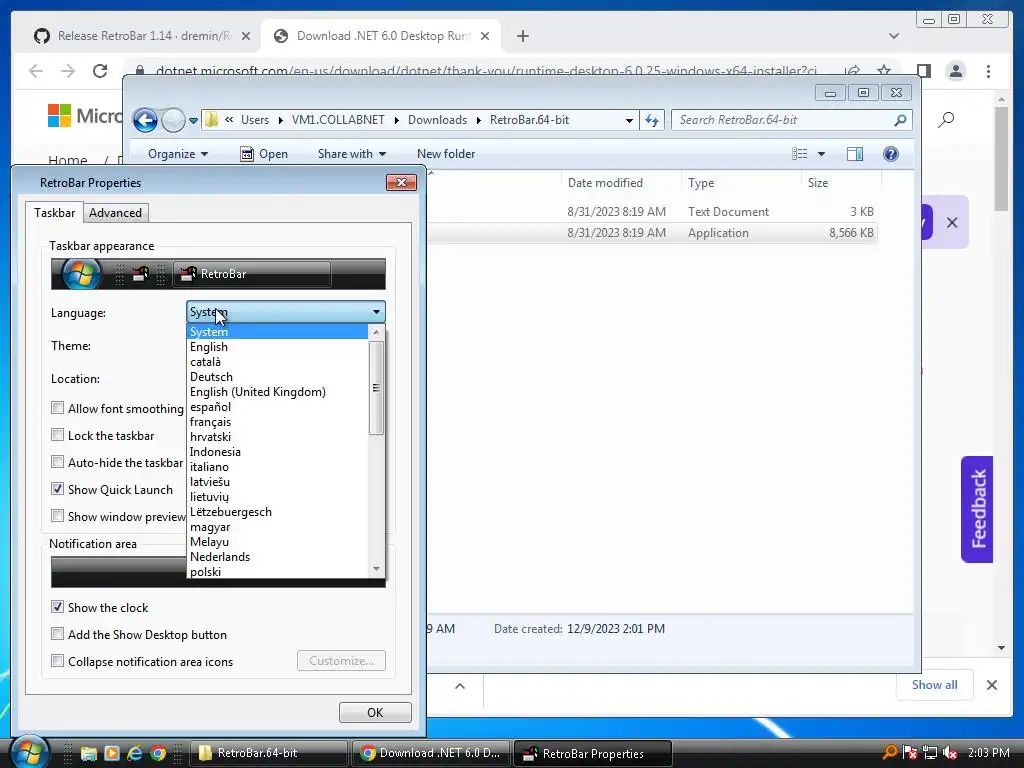Viewport: 1024px width, 768px height.
Task: Open Action Center flag icon in tray
Action: point(910,752)
